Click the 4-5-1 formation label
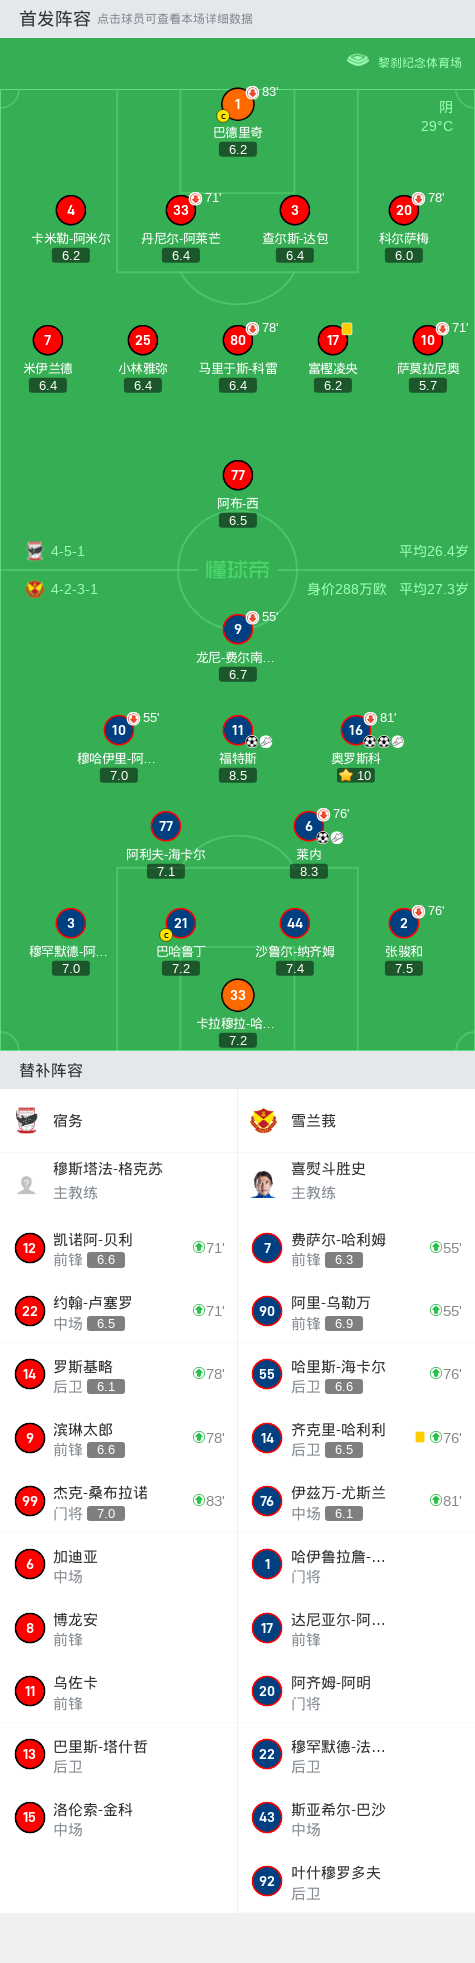Image resolution: width=475 pixels, height=1963 pixels. coord(67,551)
